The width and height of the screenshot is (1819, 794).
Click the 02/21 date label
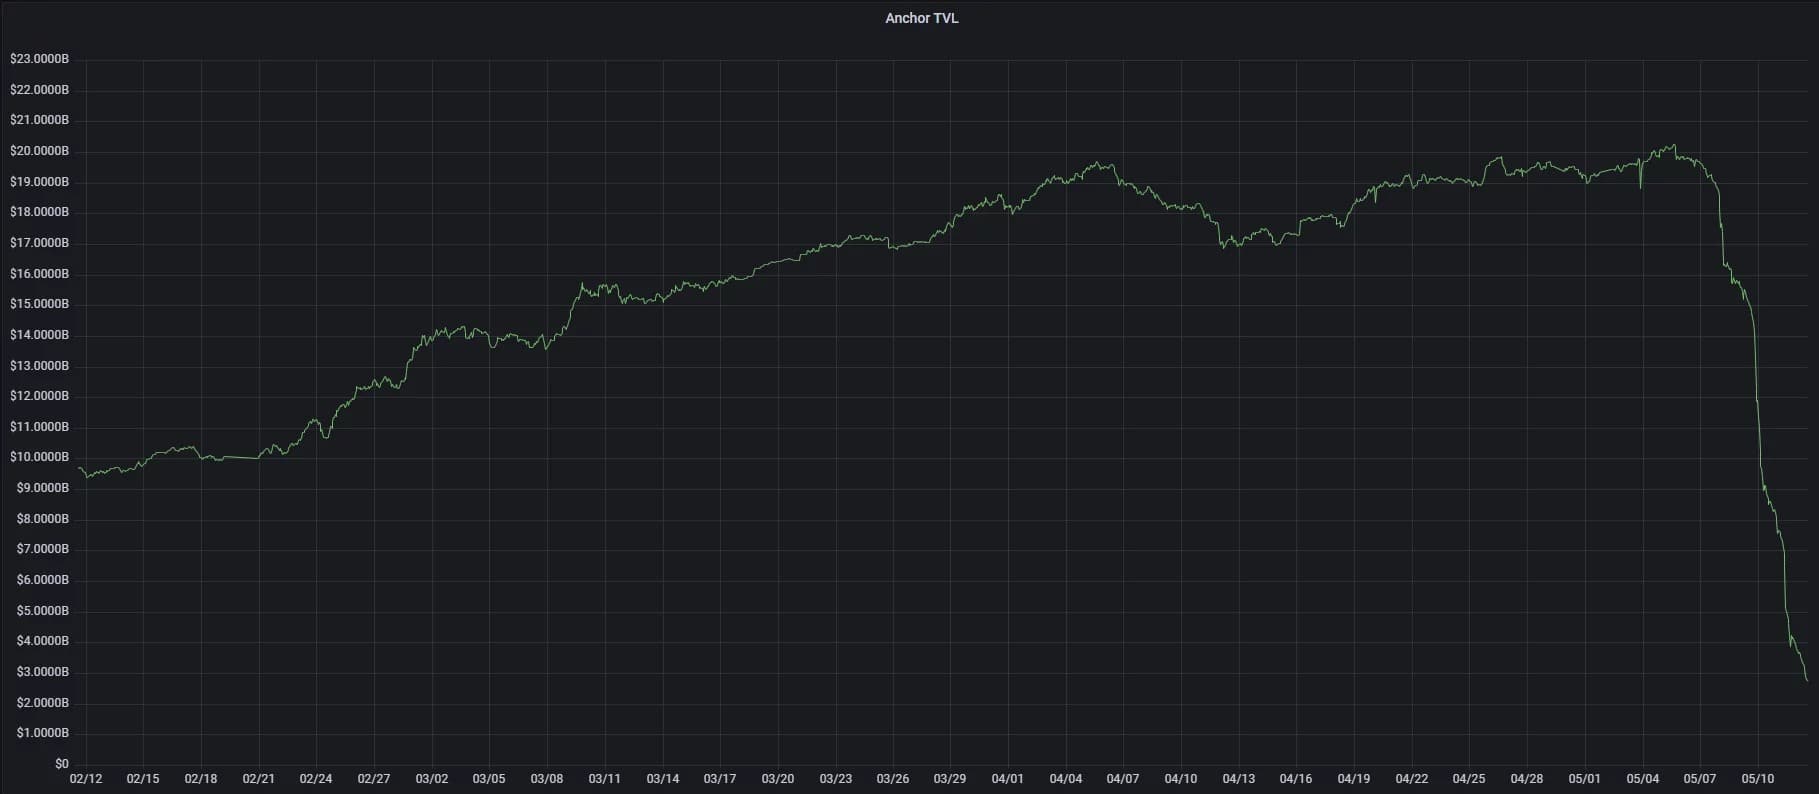[x=258, y=779]
